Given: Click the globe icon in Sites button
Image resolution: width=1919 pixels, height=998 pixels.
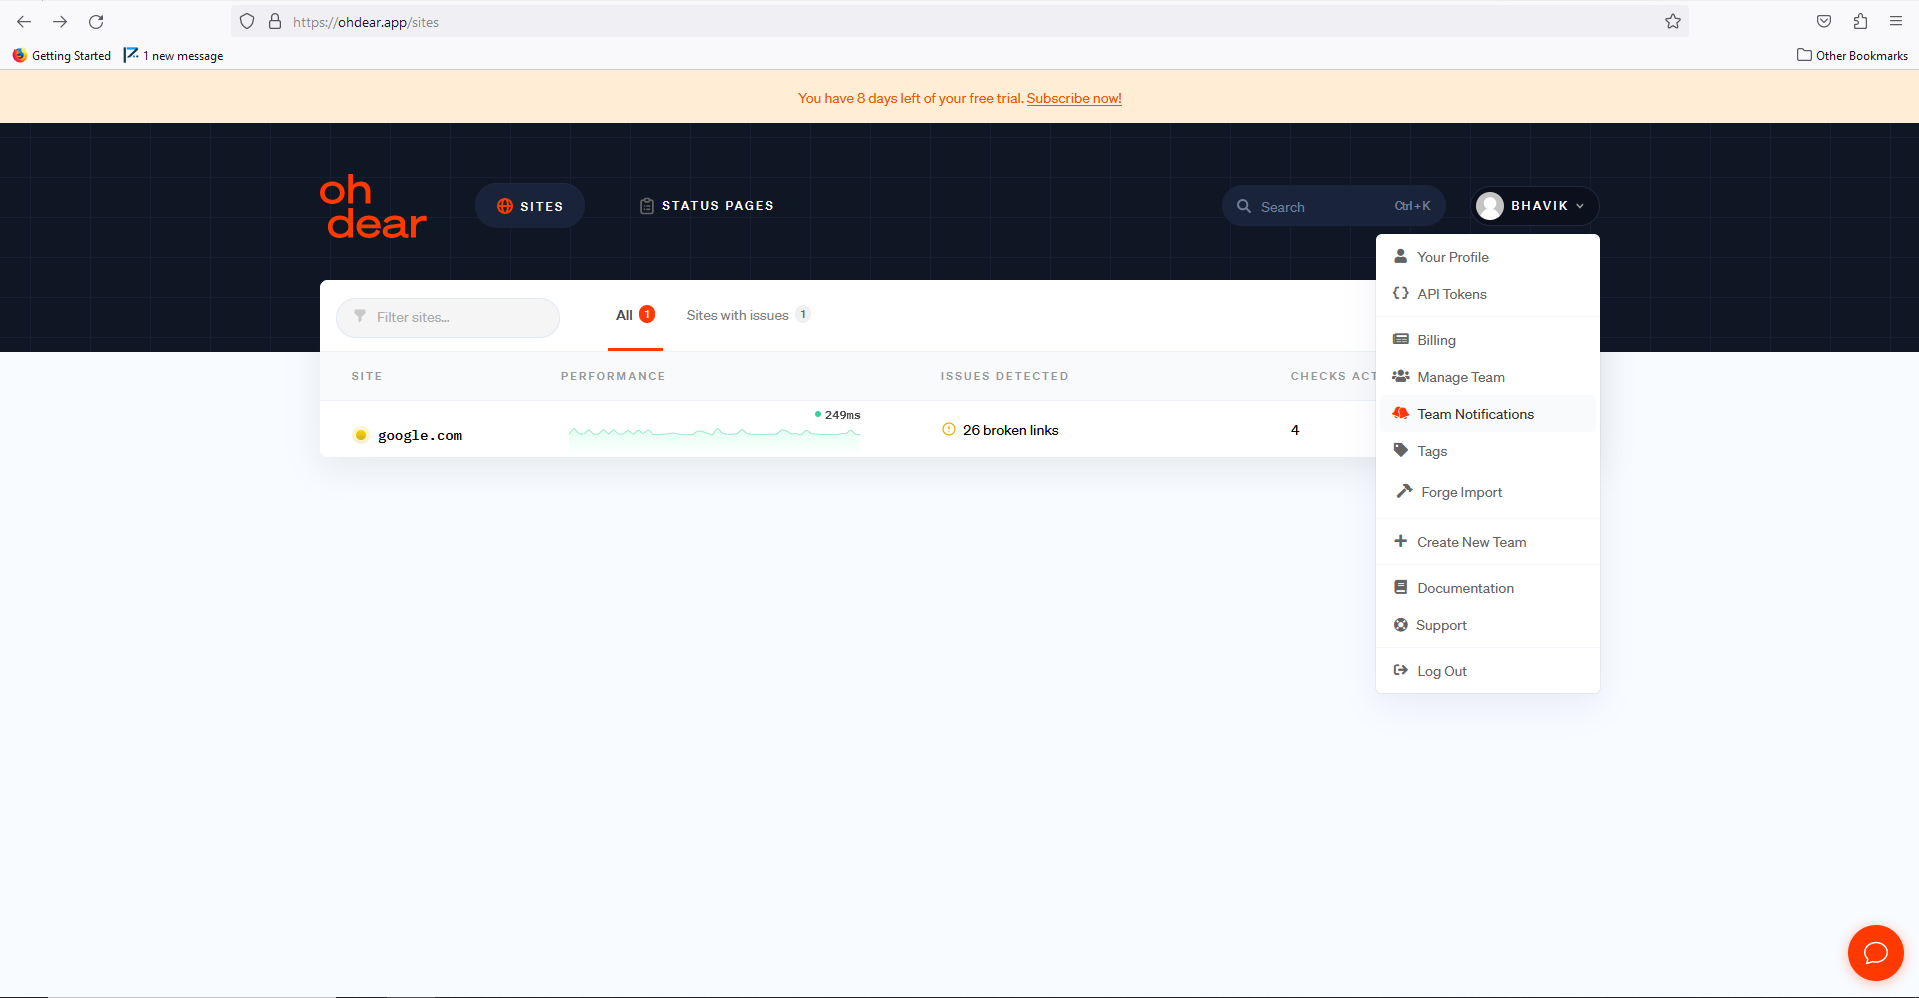Looking at the screenshot, I should point(505,206).
